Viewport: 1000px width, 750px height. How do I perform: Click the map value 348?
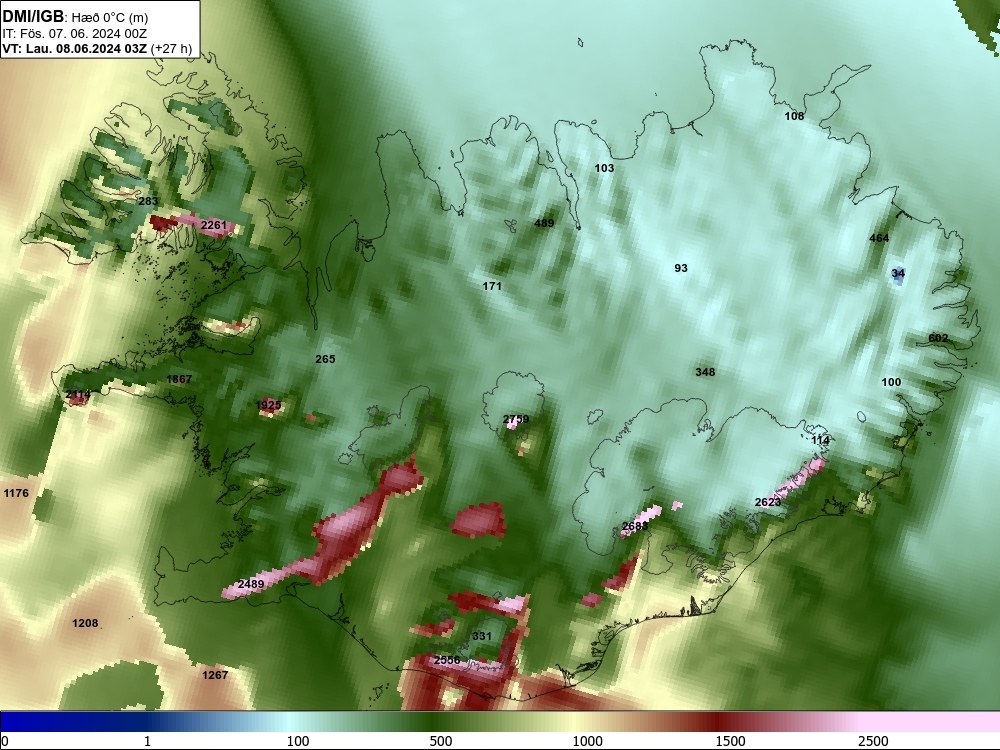(x=705, y=372)
